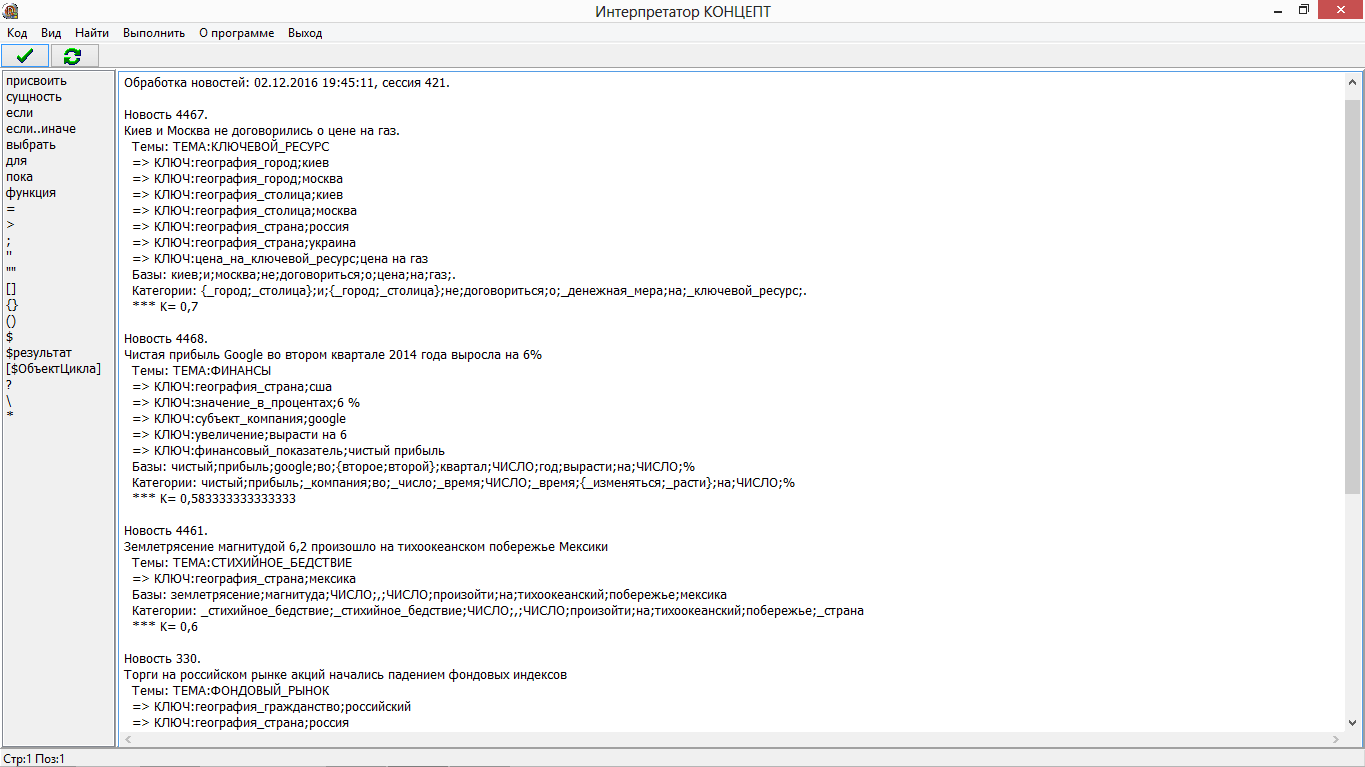Select the '{}' braces item

pos(11,305)
